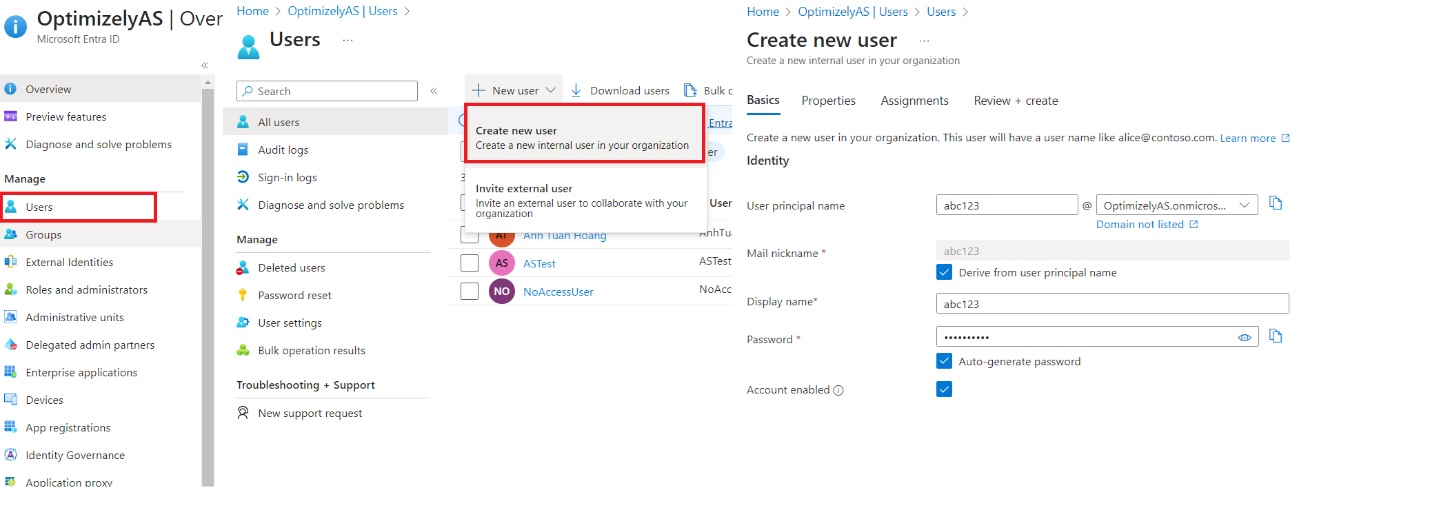Click the App registrations icon
1430x510 pixels.
11,427
